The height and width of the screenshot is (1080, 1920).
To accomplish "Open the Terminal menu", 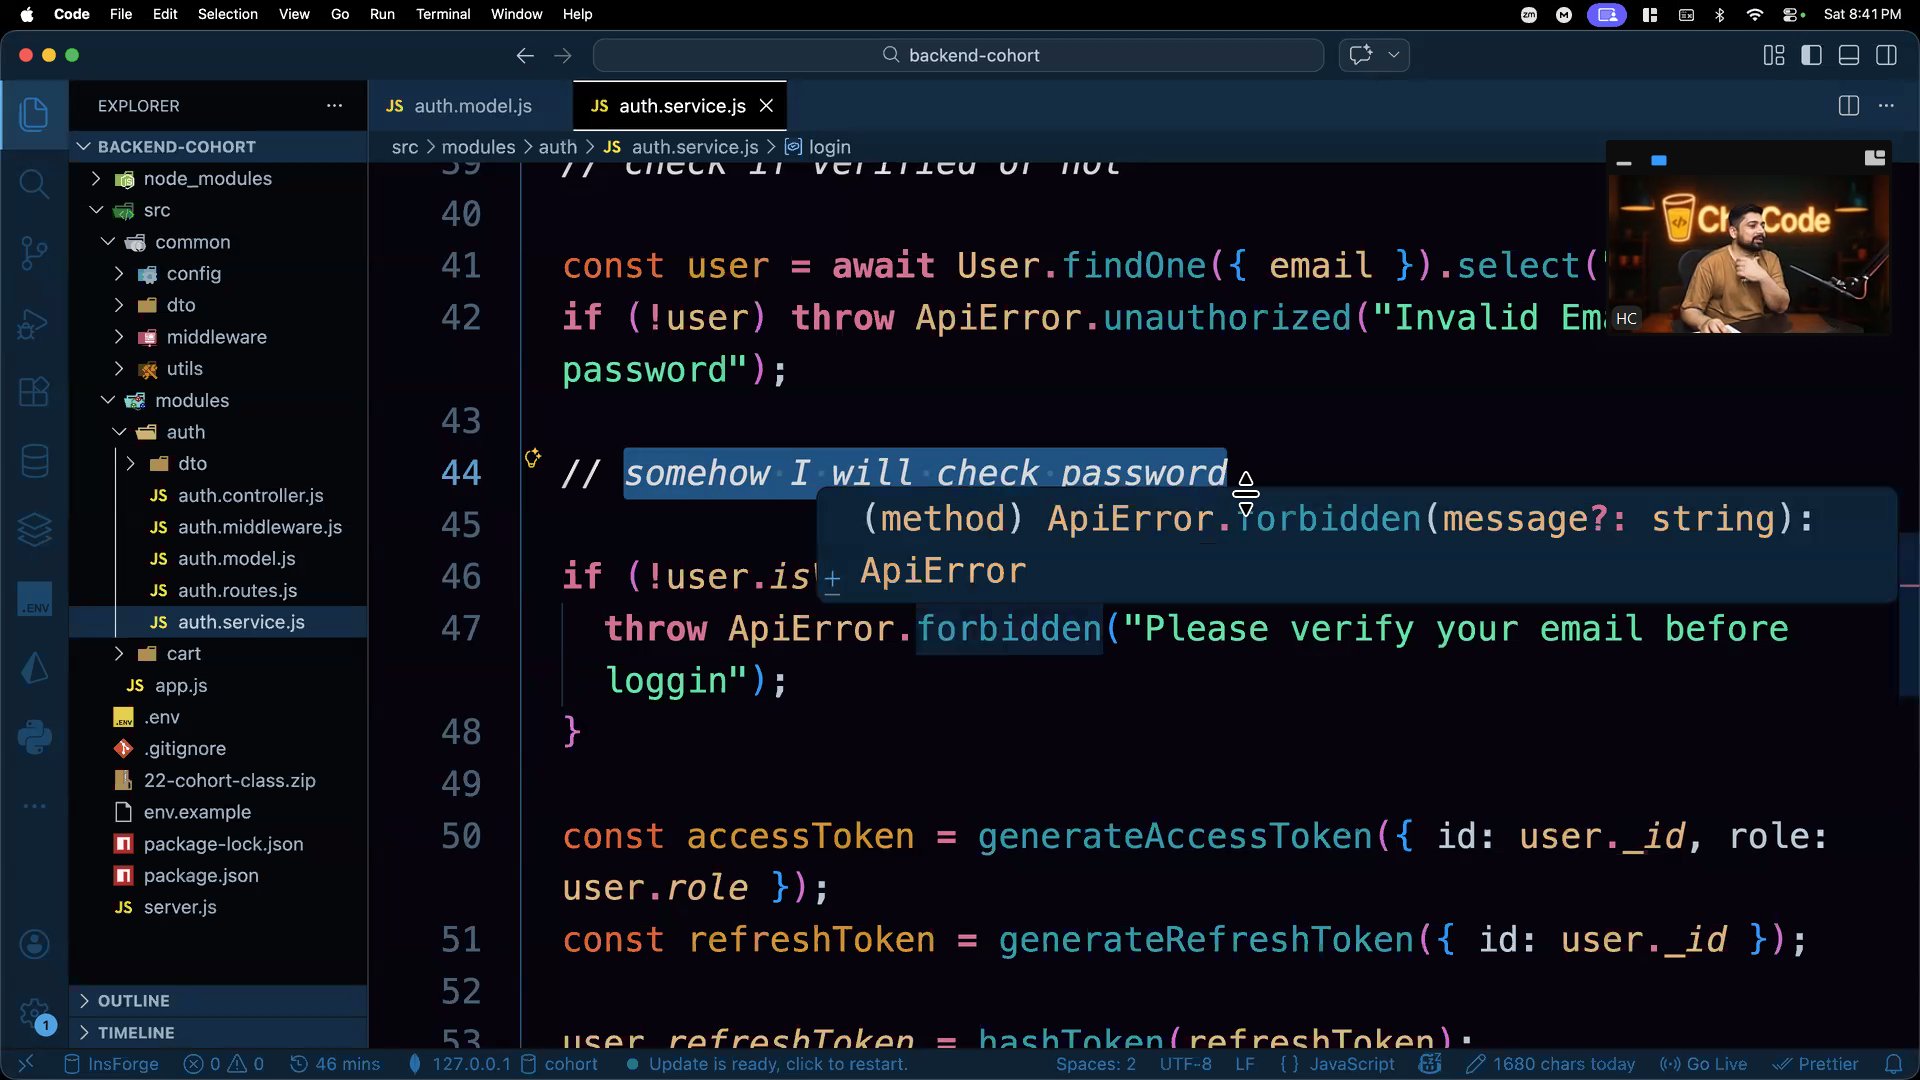I will [x=443, y=14].
